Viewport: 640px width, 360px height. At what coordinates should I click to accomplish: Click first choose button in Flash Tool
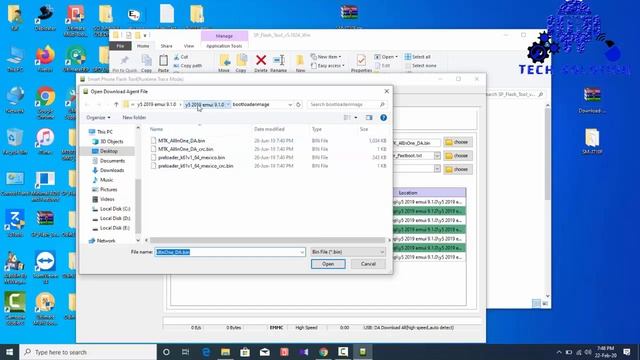(x=458, y=142)
